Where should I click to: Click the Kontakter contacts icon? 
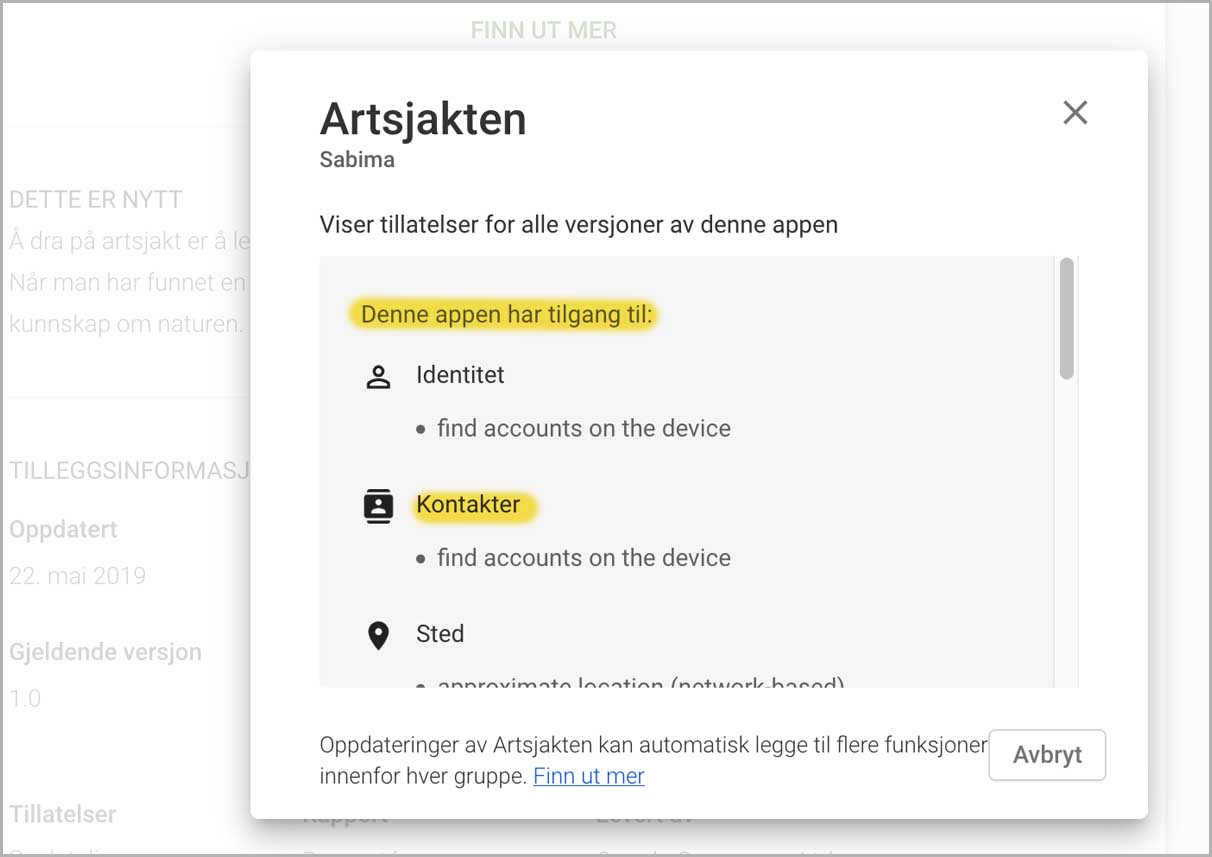[378, 506]
